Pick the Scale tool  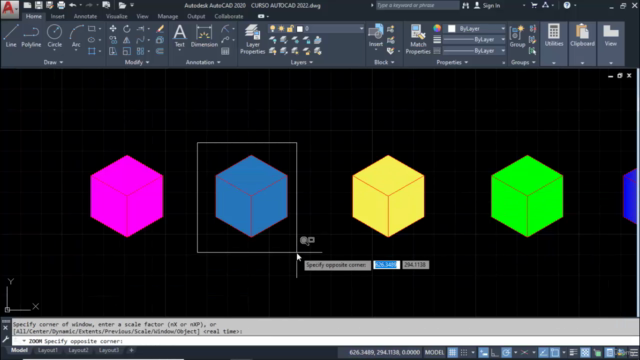pos(127,51)
